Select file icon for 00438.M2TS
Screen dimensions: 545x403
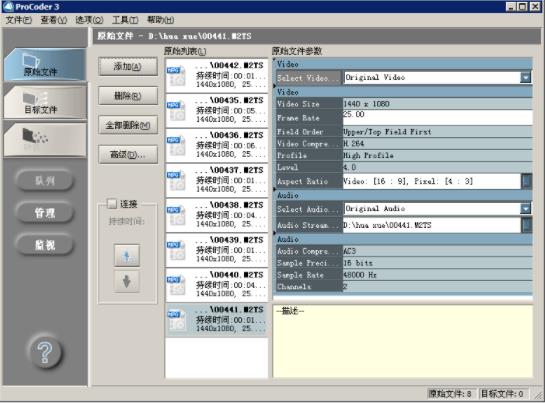pyautogui.click(x=176, y=216)
